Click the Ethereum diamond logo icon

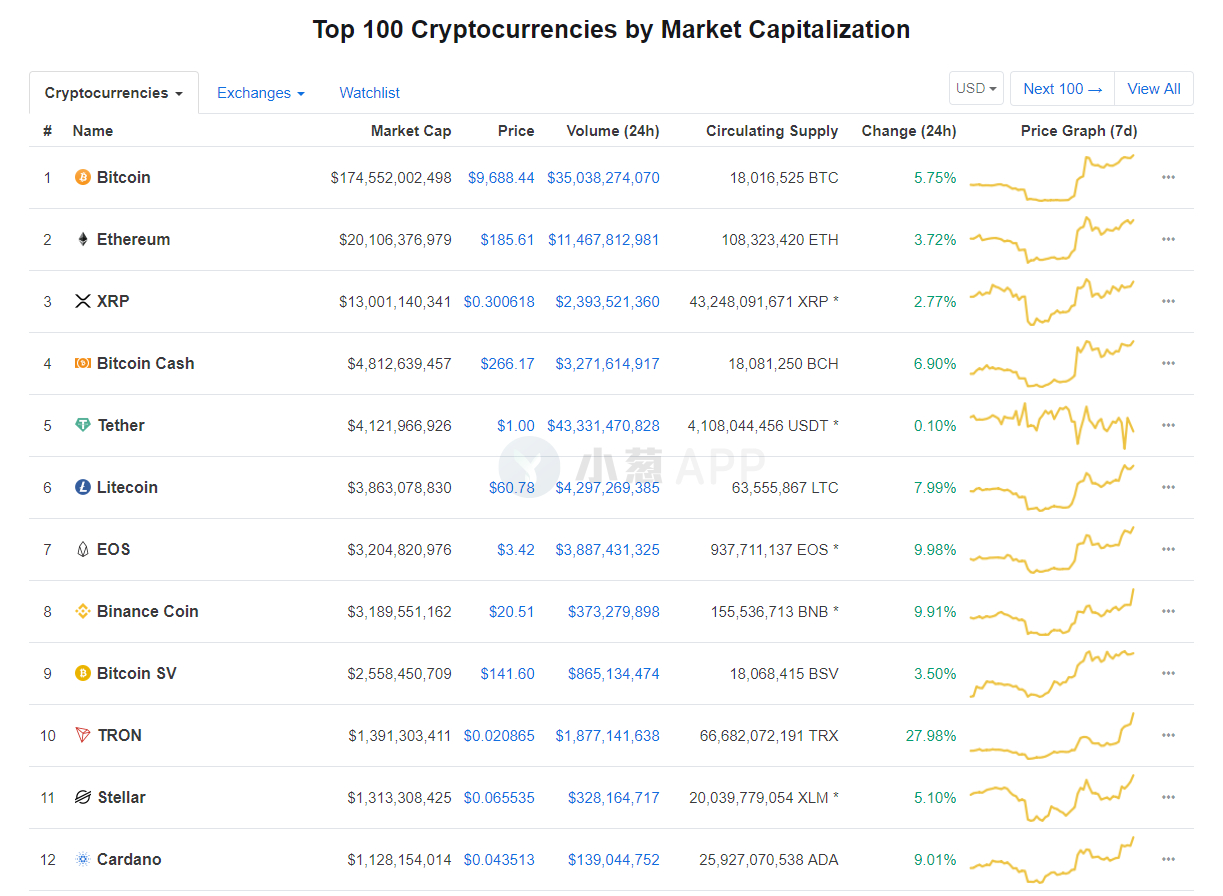click(x=83, y=240)
